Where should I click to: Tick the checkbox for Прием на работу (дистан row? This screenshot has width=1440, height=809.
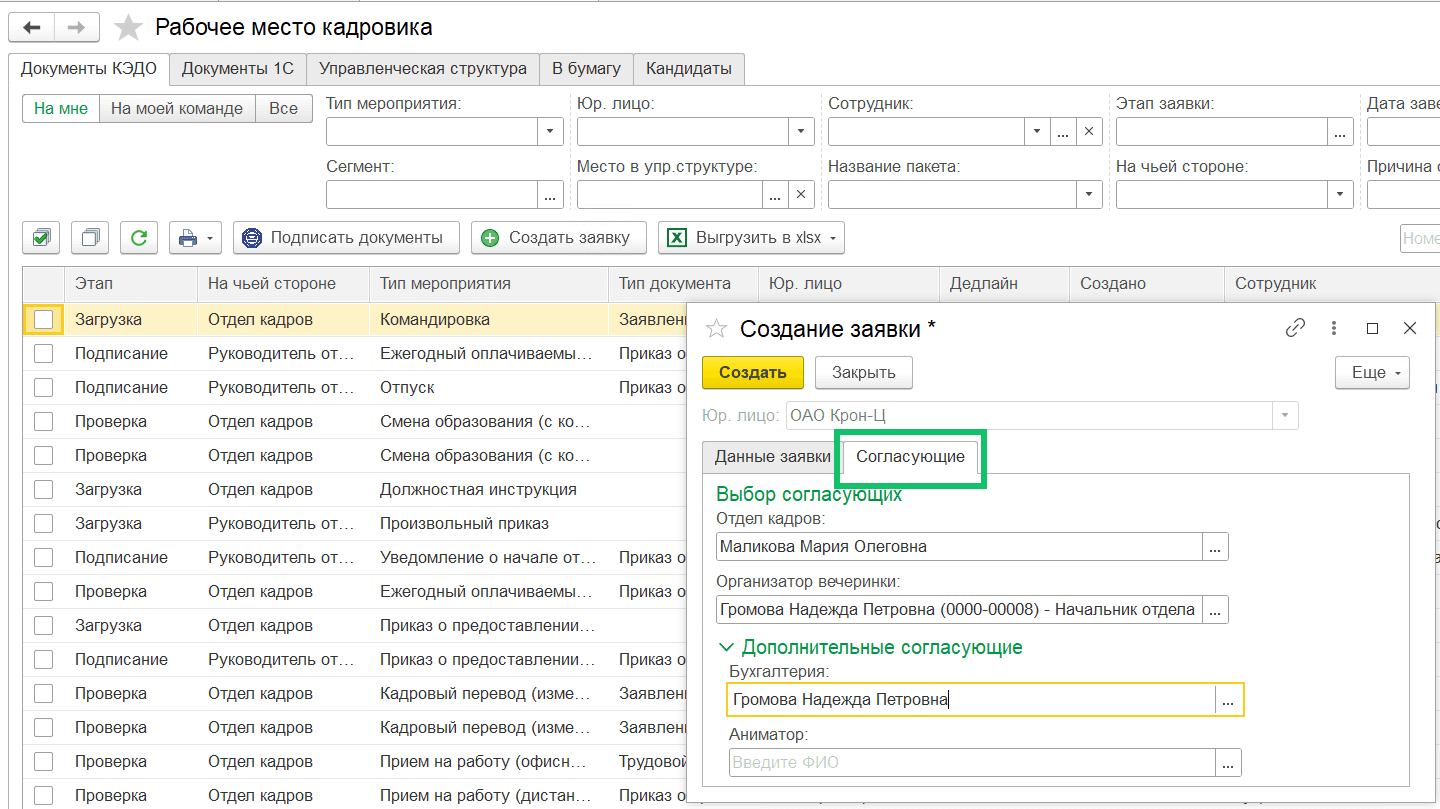(x=43, y=795)
